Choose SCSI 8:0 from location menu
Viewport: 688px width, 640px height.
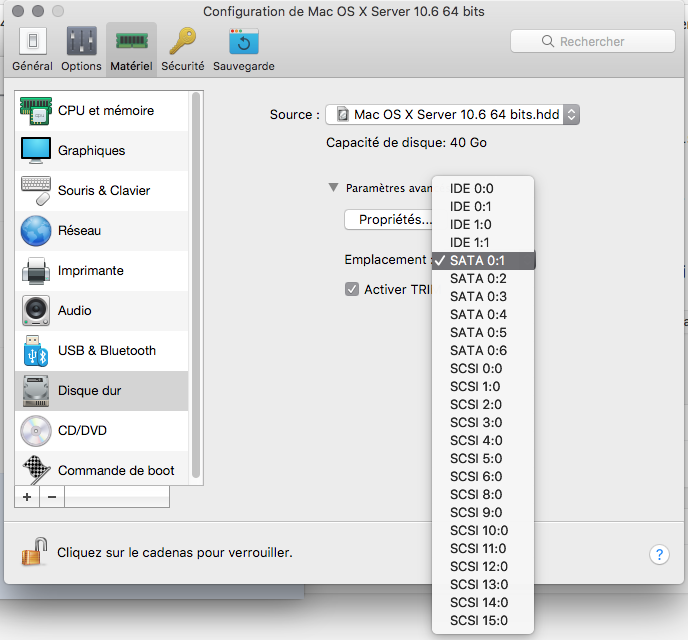coord(483,494)
